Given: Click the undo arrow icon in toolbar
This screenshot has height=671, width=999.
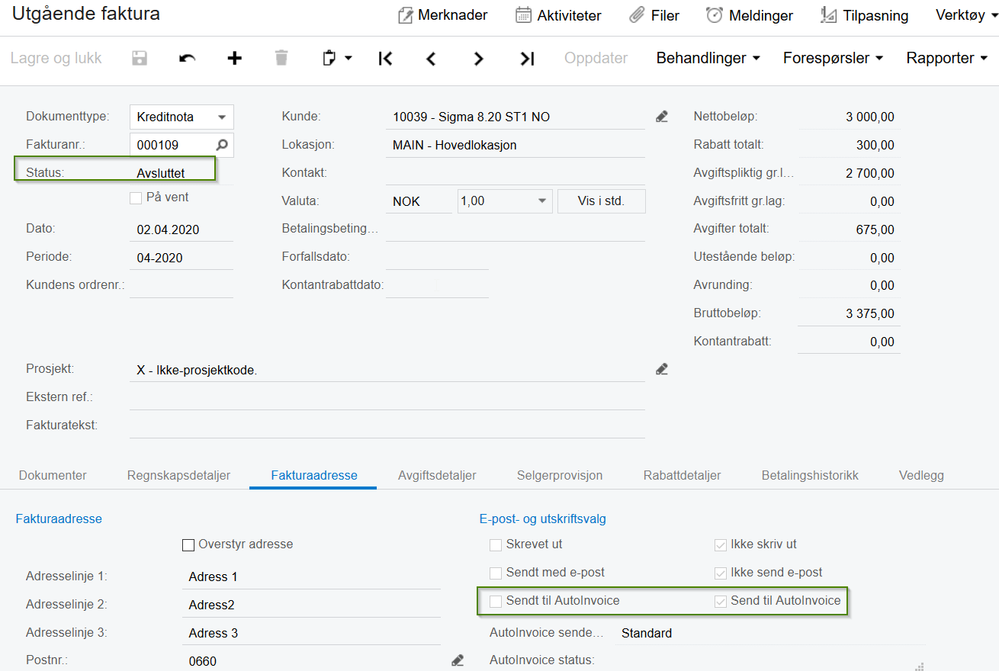Looking at the screenshot, I should [187, 58].
